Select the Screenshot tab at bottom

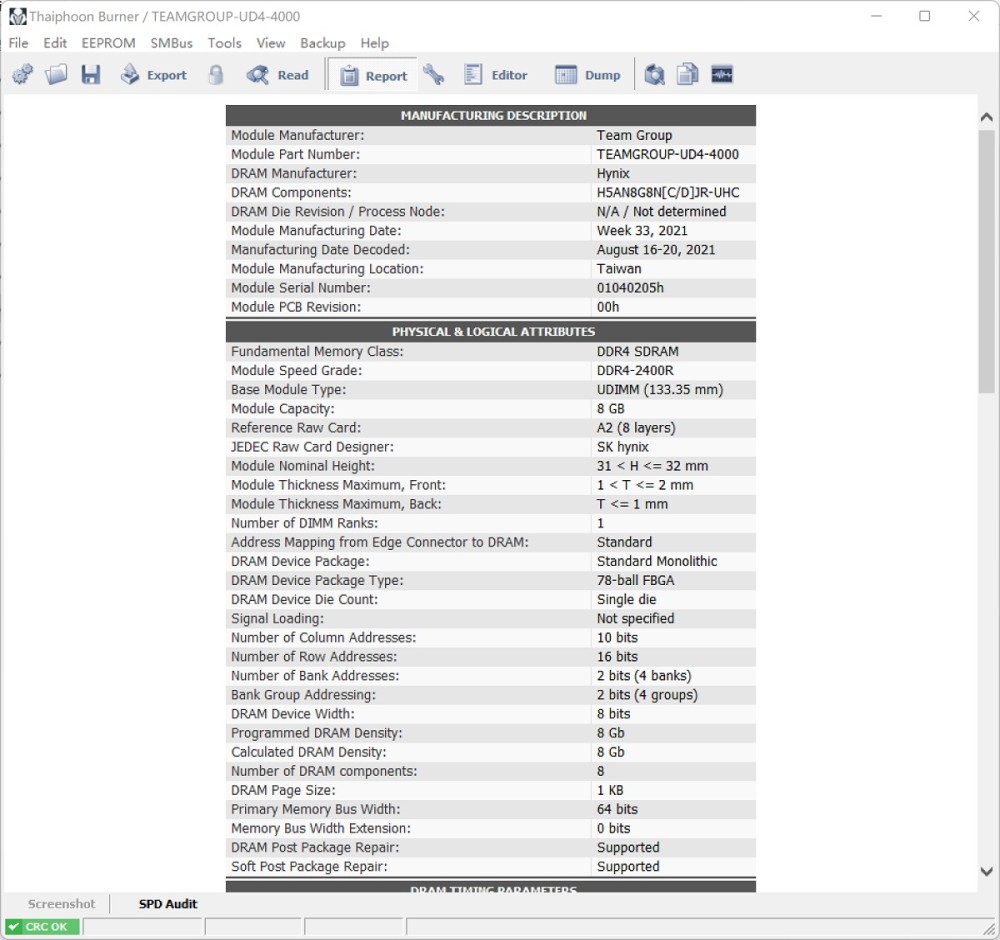[x=61, y=904]
